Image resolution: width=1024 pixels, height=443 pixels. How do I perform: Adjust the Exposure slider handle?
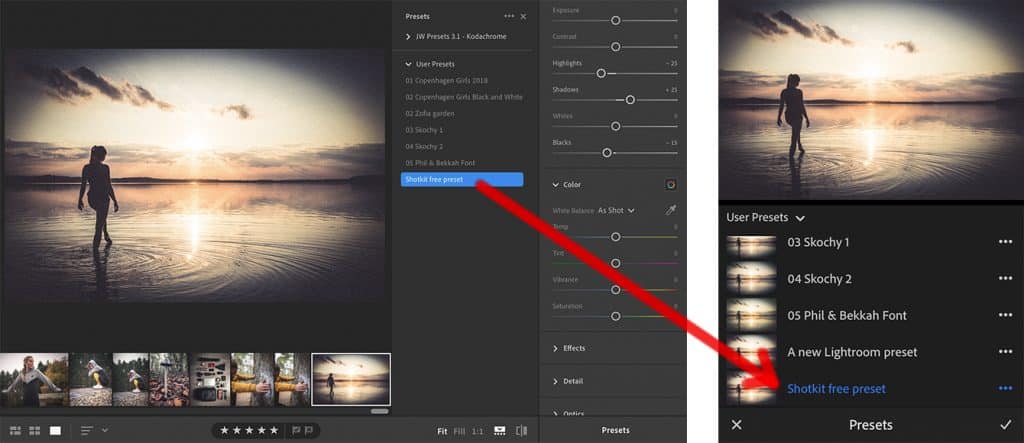tap(615, 21)
